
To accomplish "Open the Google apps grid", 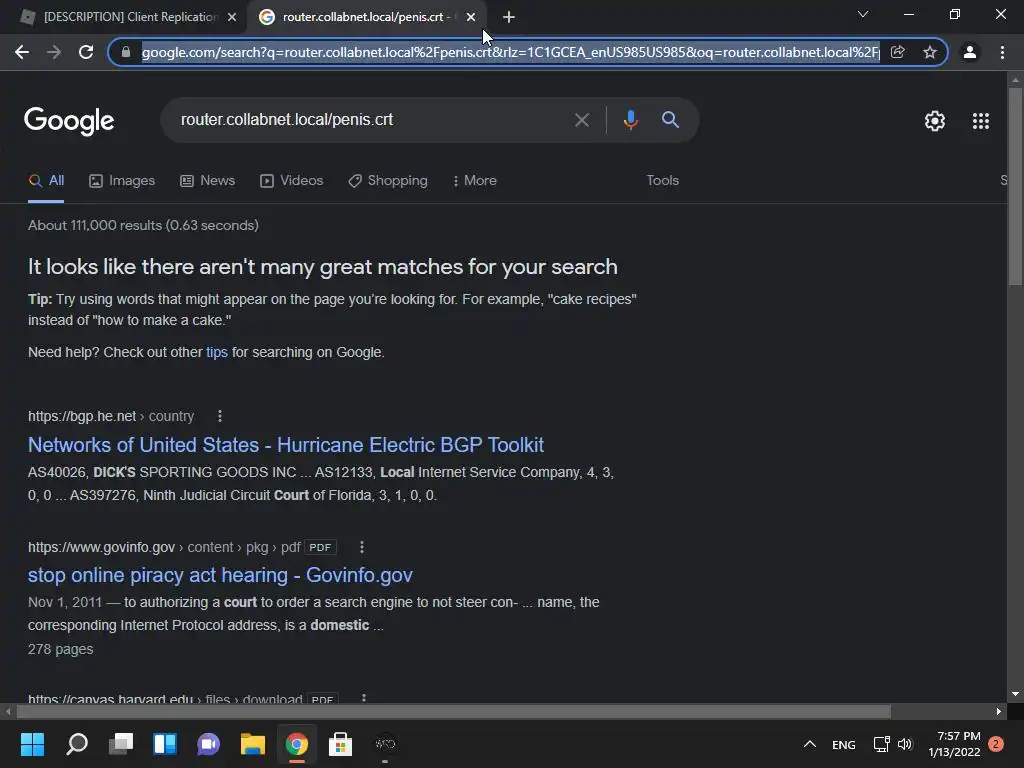I will pyautogui.click(x=981, y=121).
